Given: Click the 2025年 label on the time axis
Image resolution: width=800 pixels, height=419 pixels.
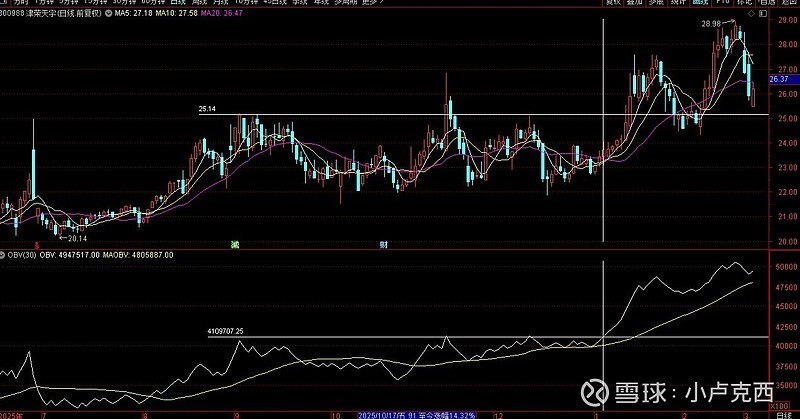Looking at the screenshot, I should tap(11, 416).
